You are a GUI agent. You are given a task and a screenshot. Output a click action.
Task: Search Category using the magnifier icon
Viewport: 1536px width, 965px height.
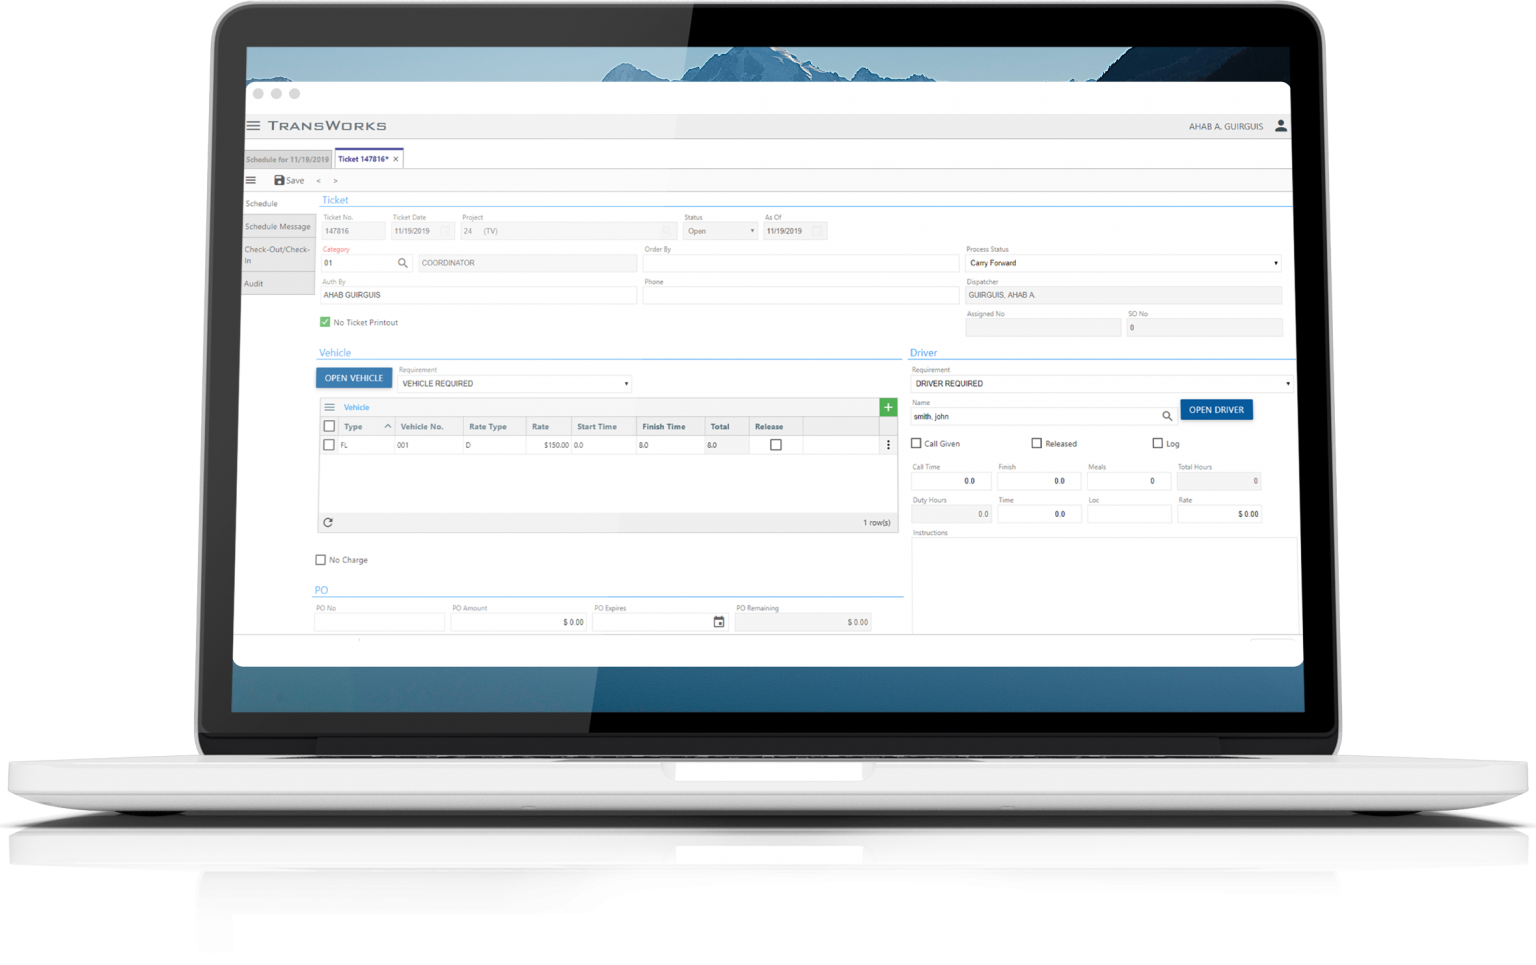point(403,262)
